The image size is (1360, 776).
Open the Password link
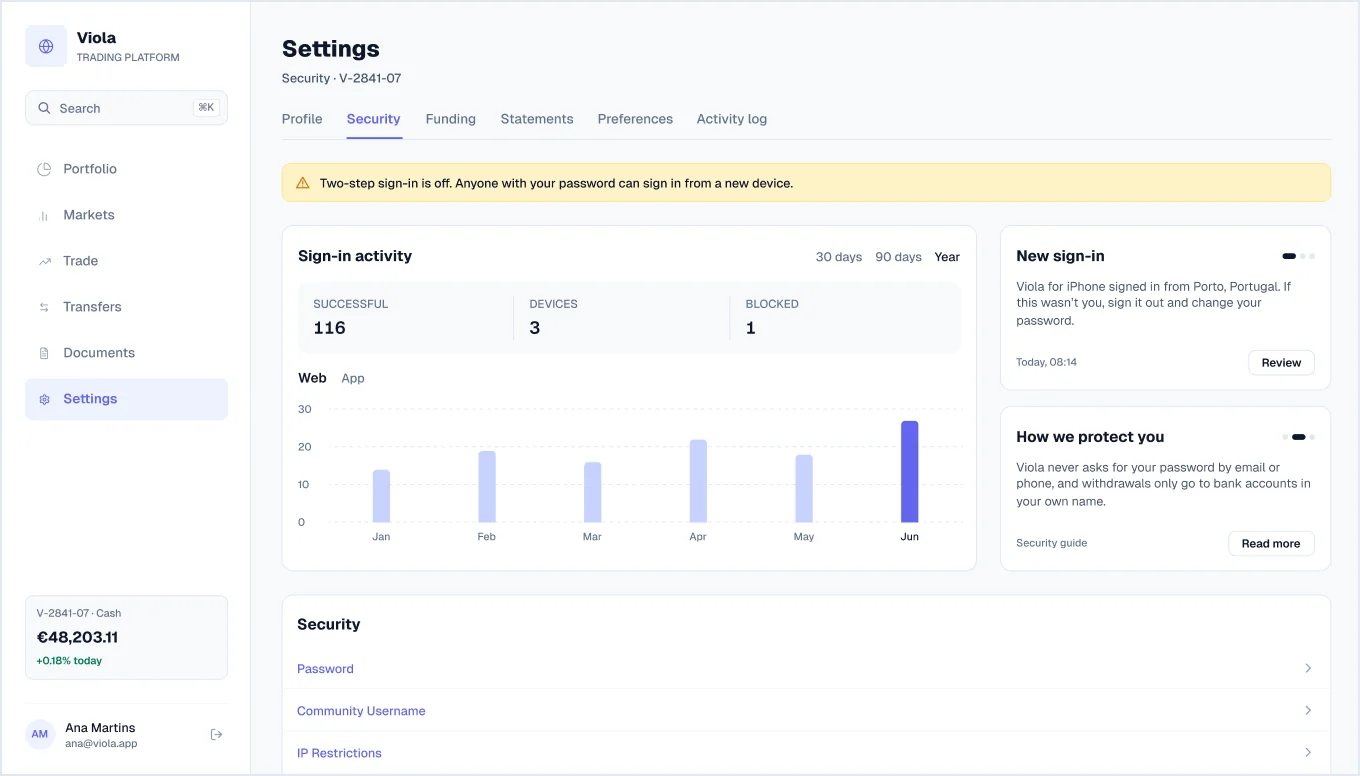click(x=325, y=669)
